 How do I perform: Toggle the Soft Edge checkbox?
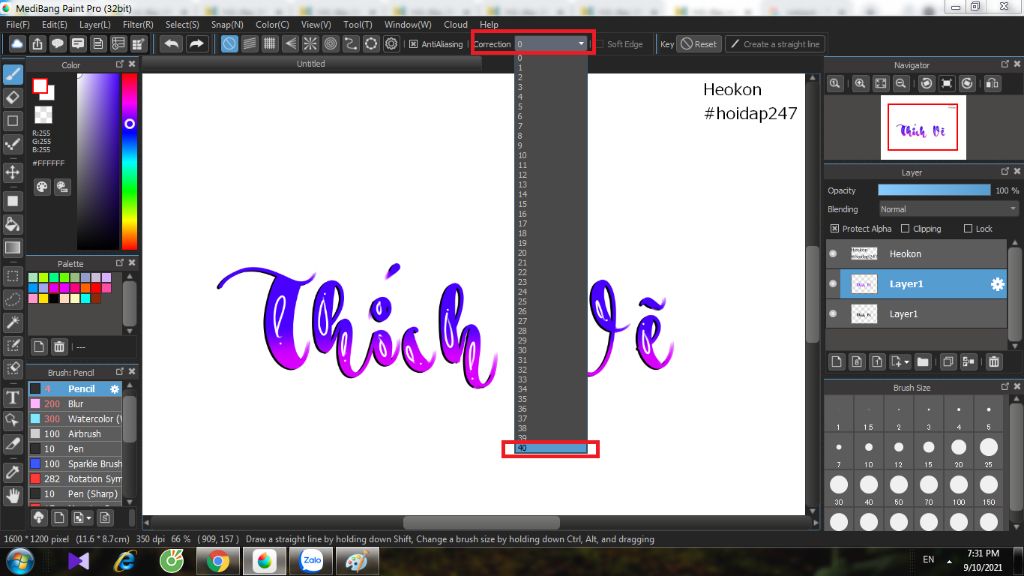600,44
